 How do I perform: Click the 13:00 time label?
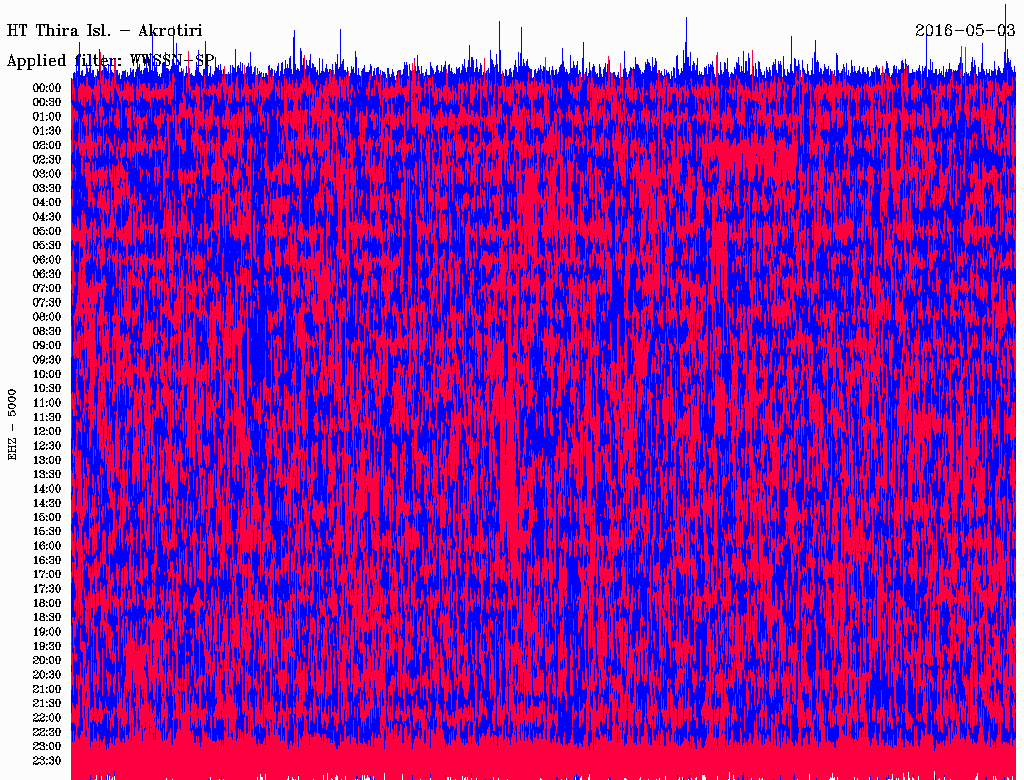pos(47,461)
